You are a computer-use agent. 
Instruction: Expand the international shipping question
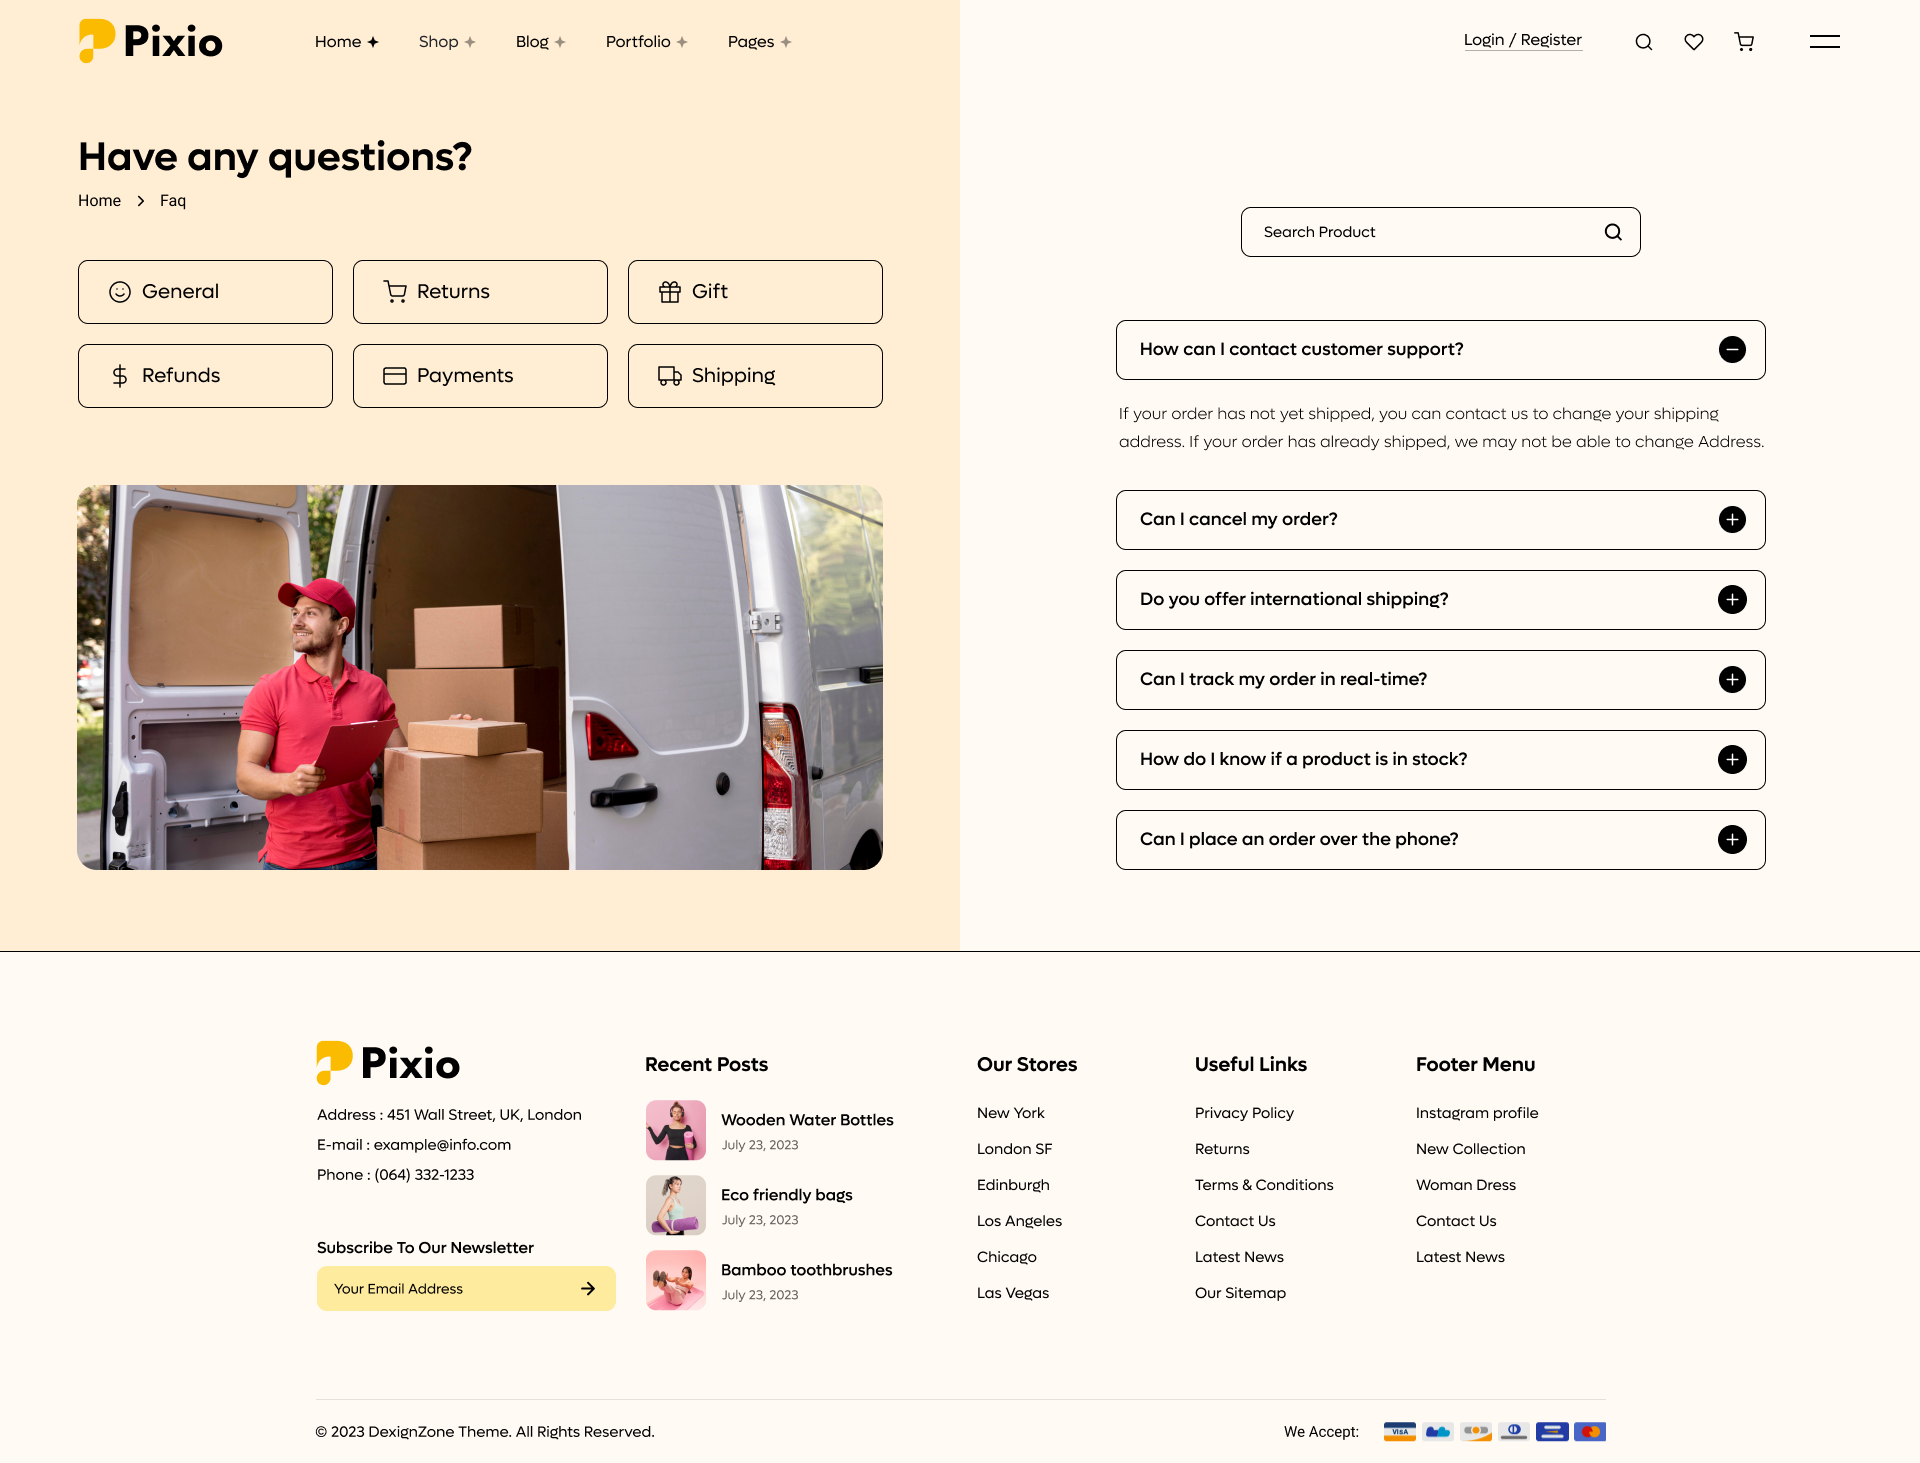click(x=1731, y=599)
